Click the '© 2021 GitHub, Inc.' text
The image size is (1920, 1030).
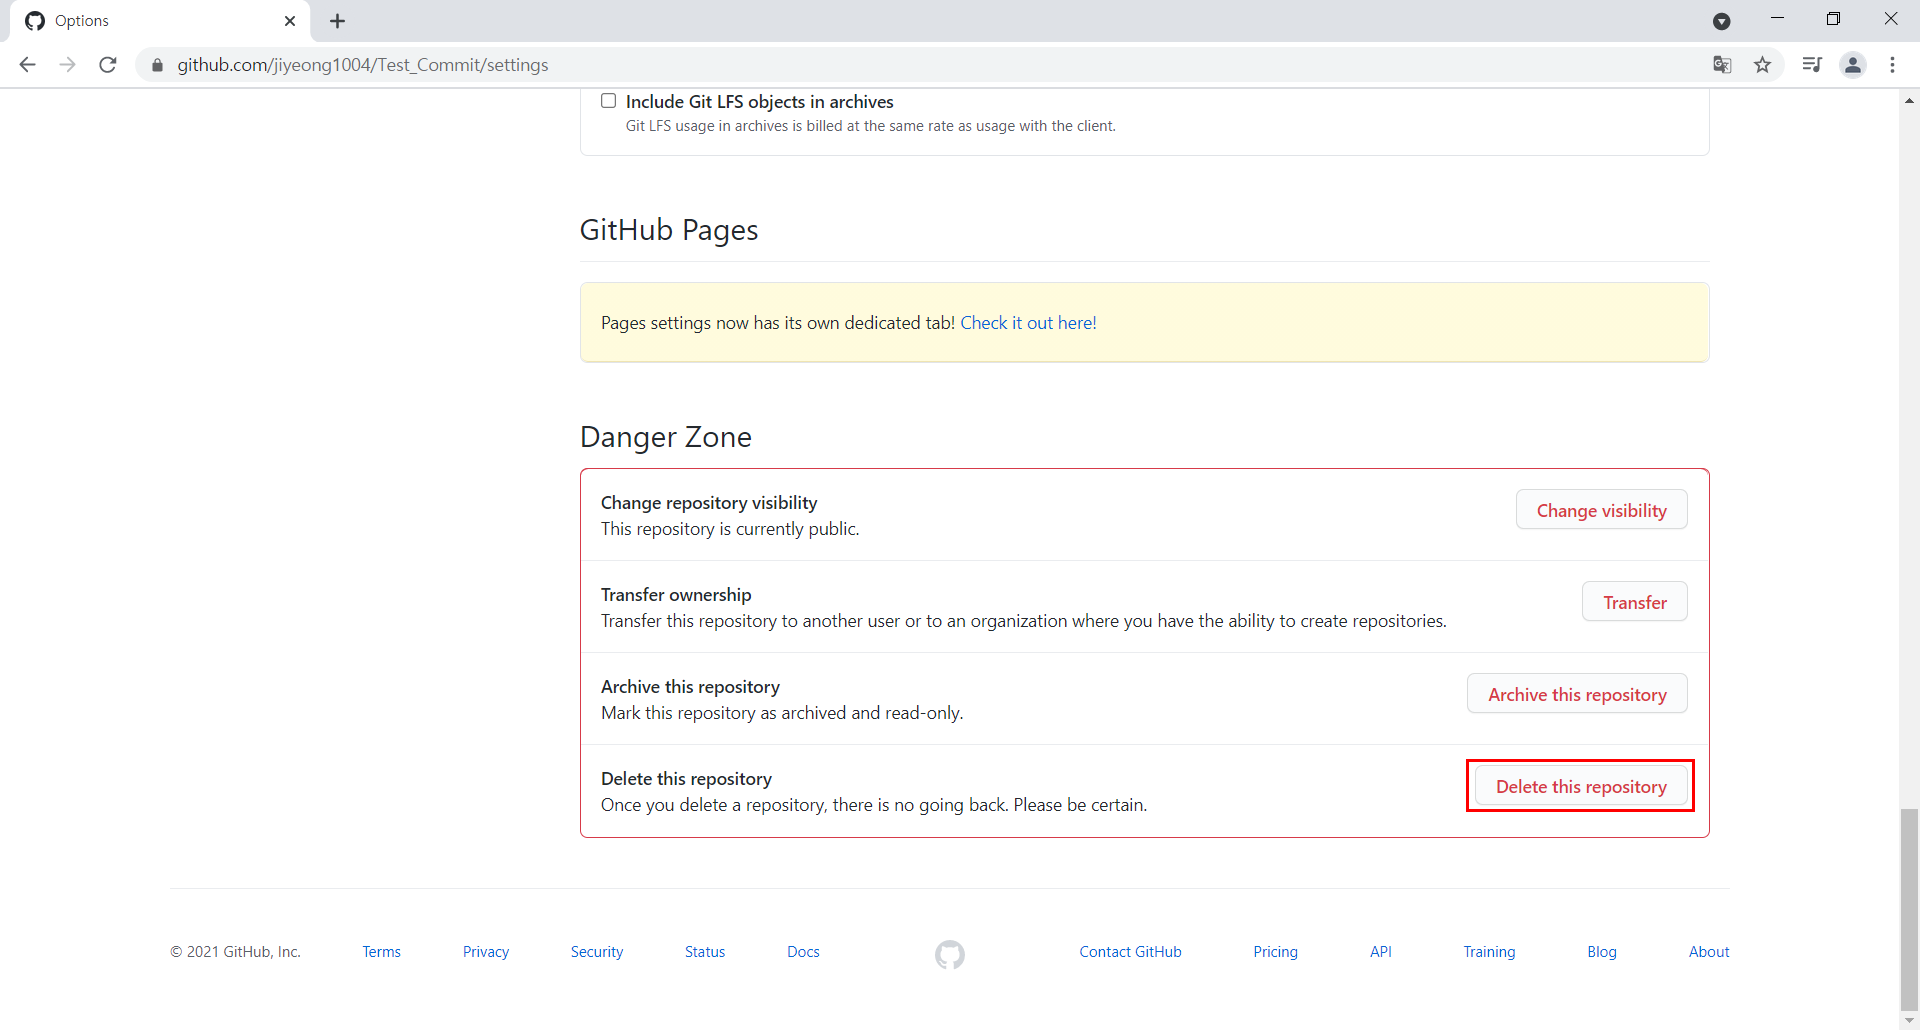235,952
